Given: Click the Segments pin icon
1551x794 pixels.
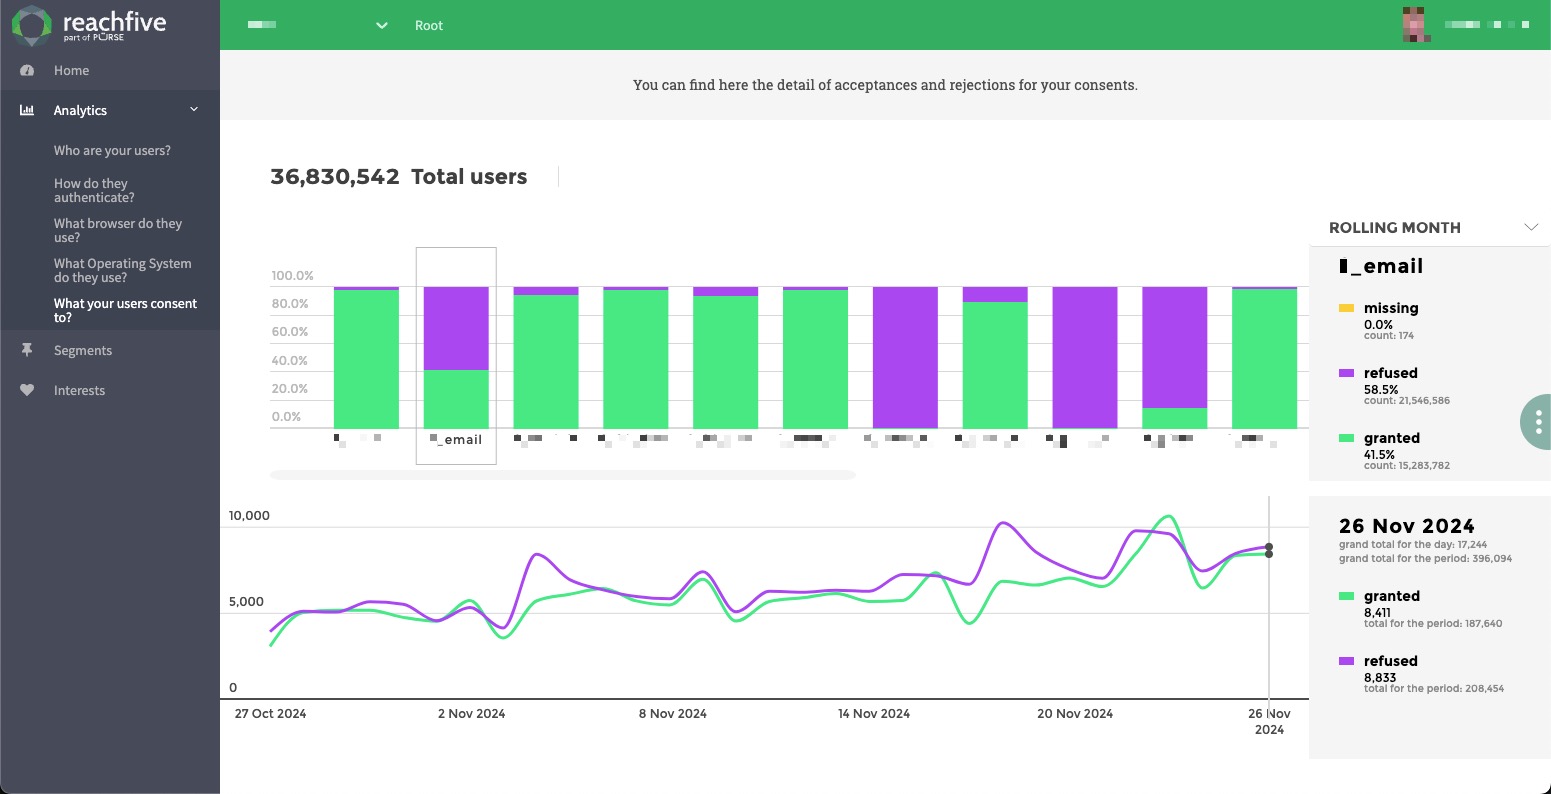Looking at the screenshot, I should (27, 350).
